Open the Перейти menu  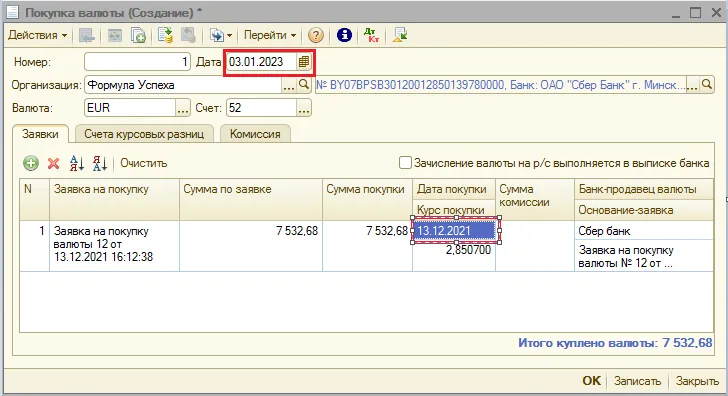(270, 35)
